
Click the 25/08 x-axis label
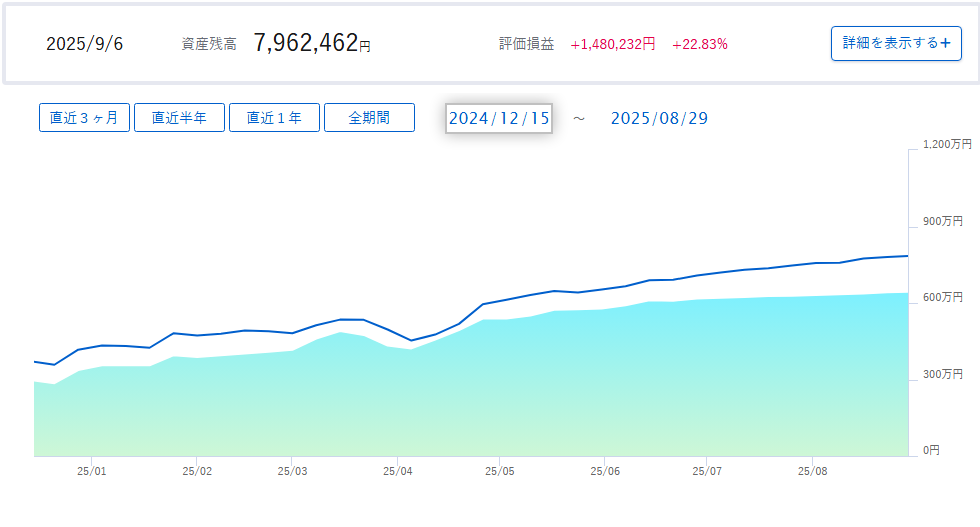(x=812, y=471)
